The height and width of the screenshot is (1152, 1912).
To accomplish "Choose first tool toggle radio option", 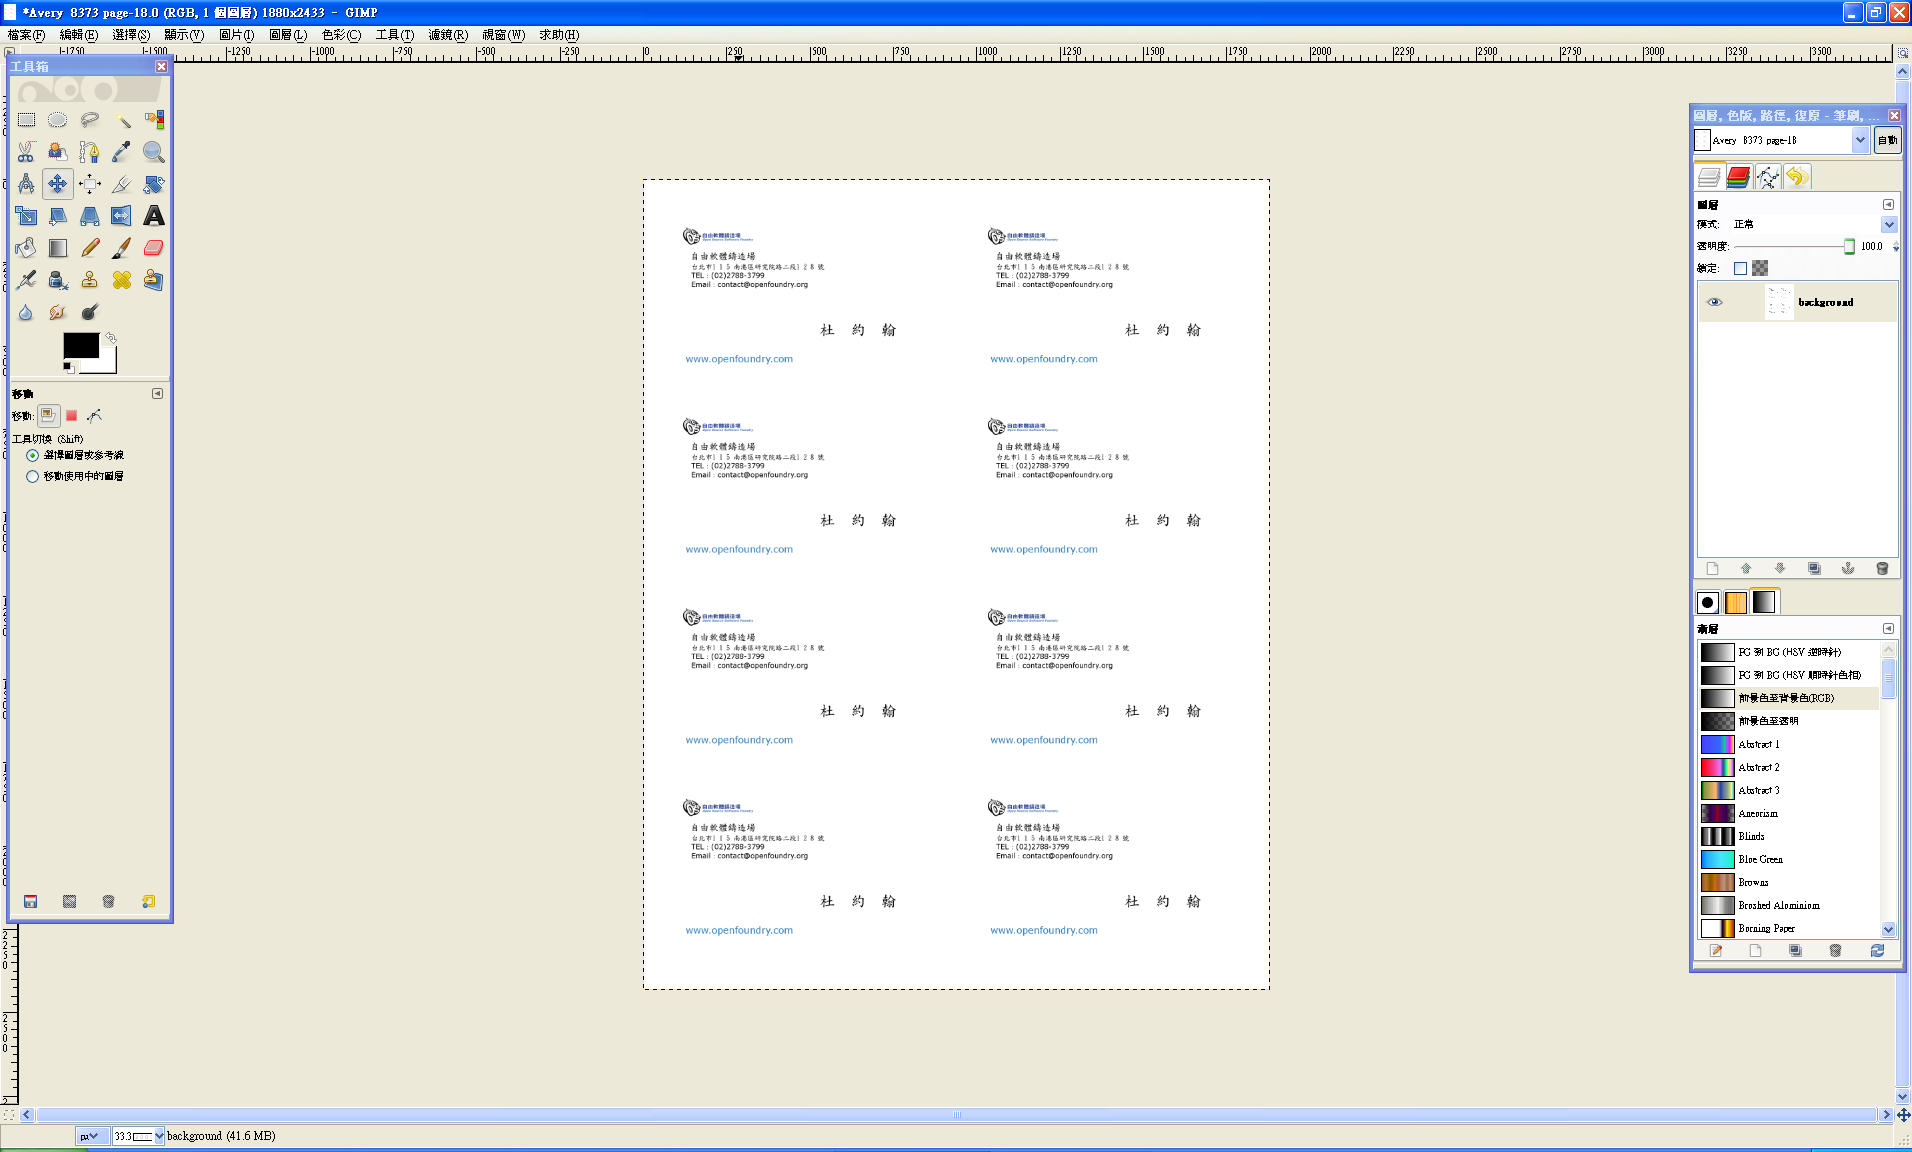I will (x=32, y=455).
